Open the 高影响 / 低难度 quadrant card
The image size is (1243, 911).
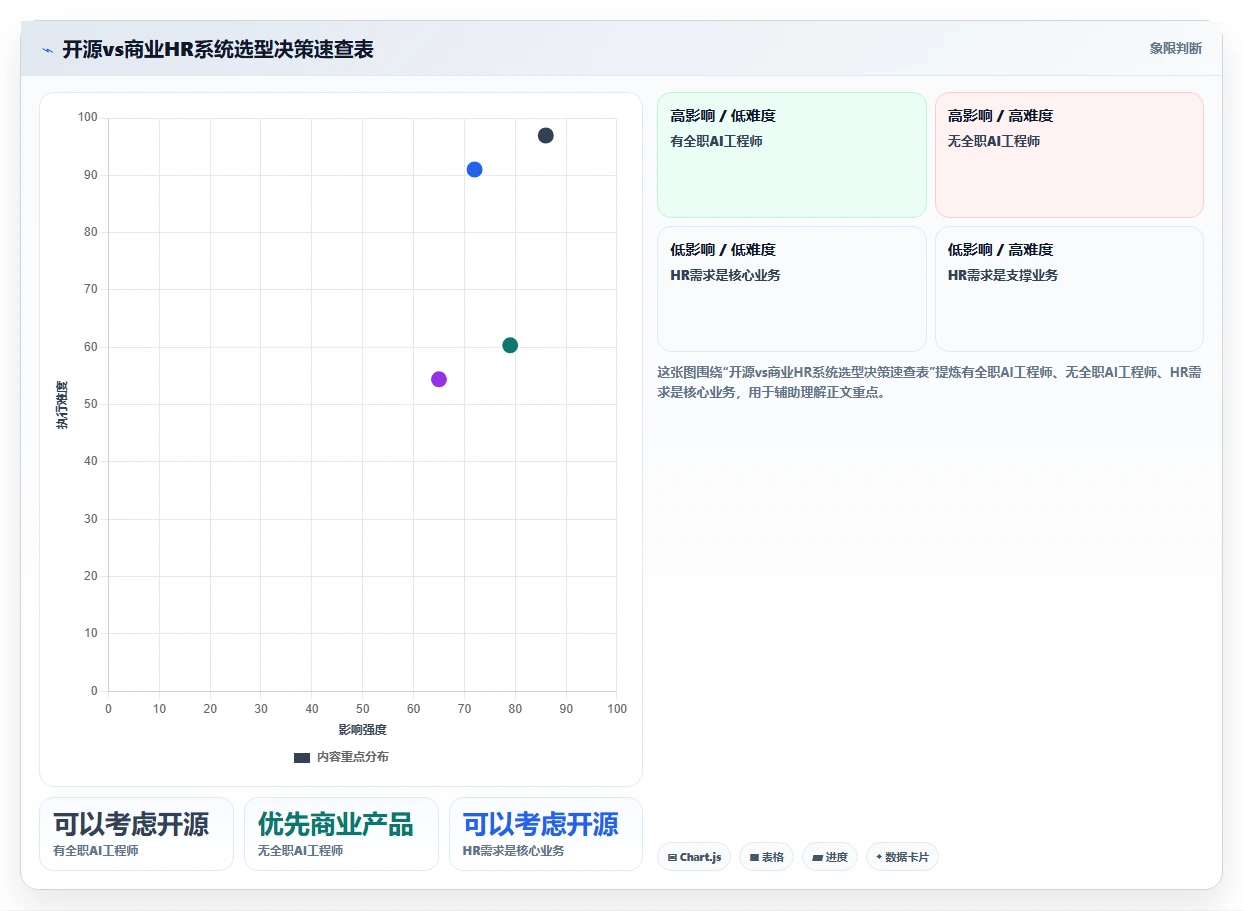pyautogui.click(x=792, y=155)
